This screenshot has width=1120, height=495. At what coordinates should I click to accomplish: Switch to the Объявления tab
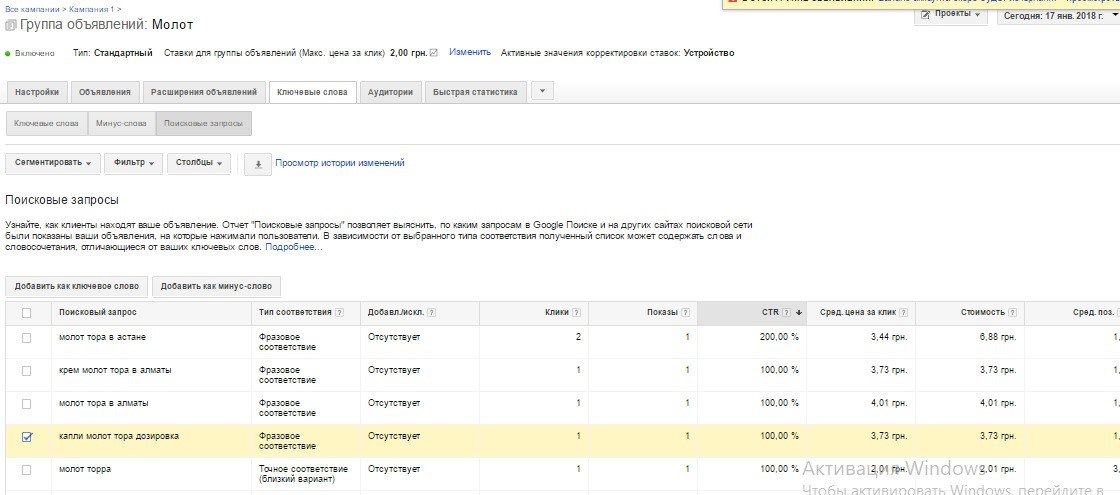click(x=105, y=92)
